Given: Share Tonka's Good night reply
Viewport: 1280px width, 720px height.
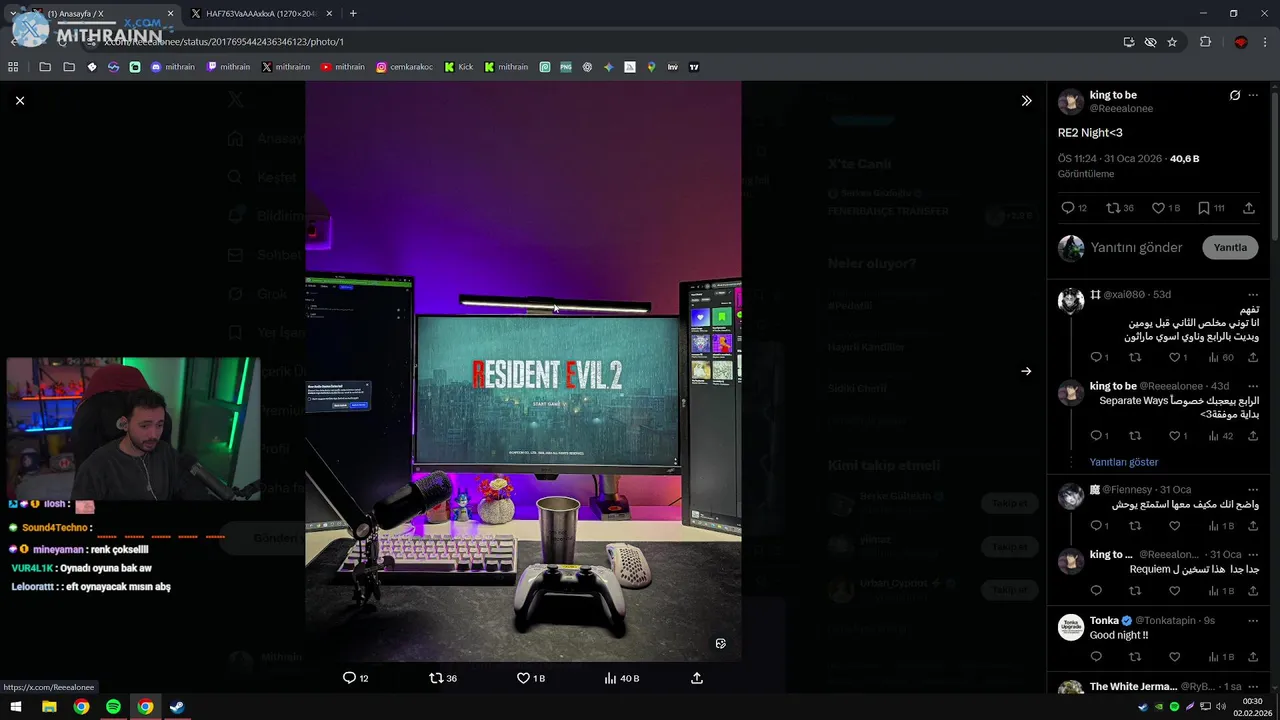Looking at the screenshot, I should (x=1253, y=657).
